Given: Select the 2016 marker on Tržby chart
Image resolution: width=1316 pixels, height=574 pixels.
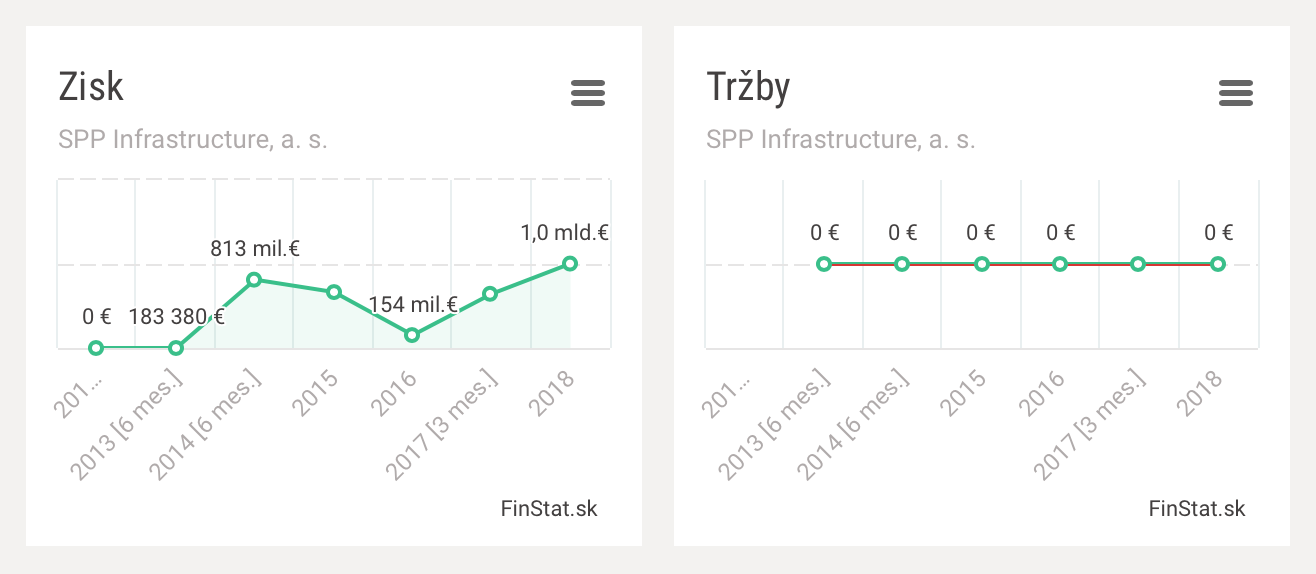Looking at the screenshot, I should pyautogui.click(x=1060, y=264).
